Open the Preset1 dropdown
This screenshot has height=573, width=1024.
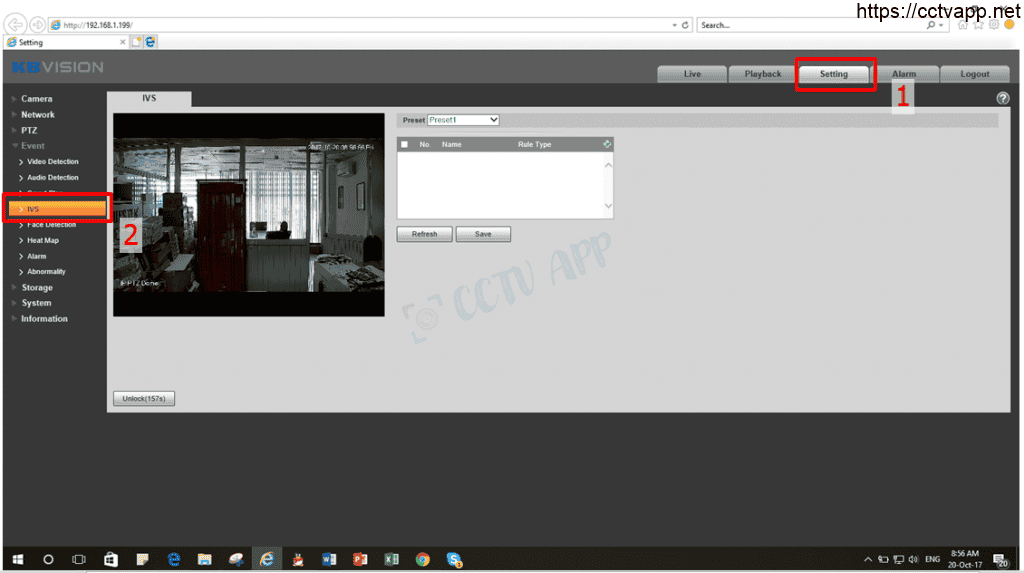[x=463, y=120]
